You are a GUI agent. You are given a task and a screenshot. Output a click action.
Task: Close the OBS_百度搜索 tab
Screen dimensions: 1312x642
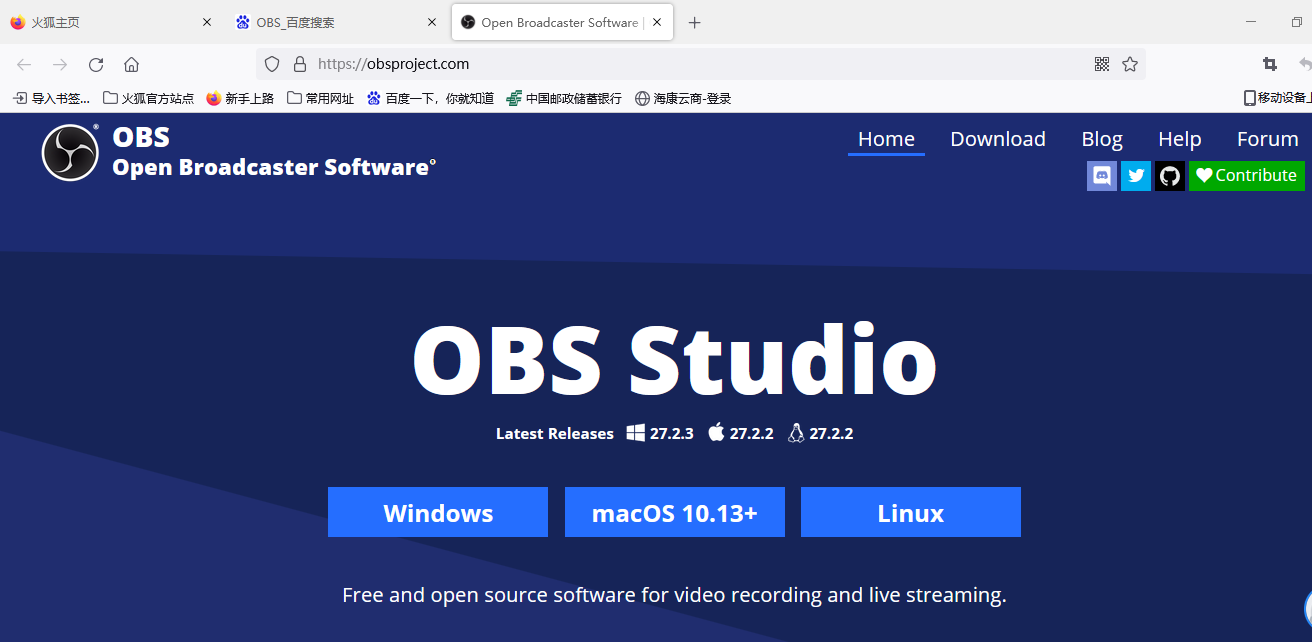[x=432, y=22]
